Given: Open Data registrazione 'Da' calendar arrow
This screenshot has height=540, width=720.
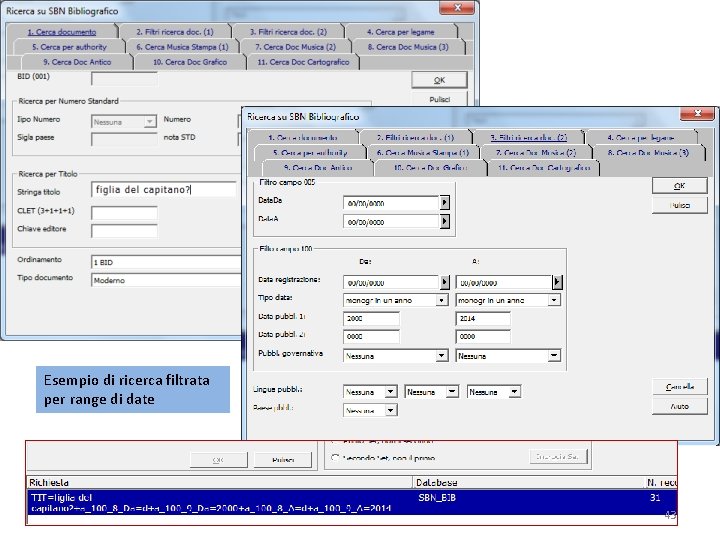Looking at the screenshot, I should pos(444,282).
